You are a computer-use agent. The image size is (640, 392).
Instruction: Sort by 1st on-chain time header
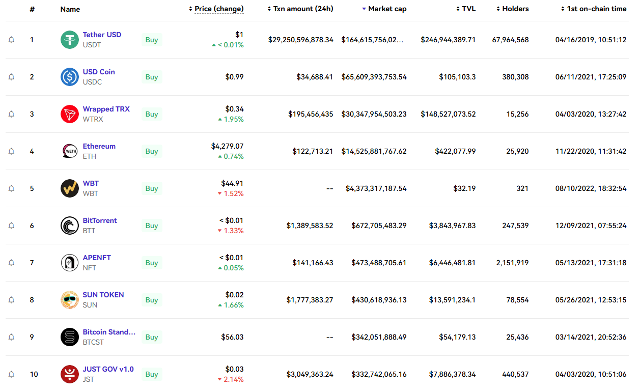[593, 9]
